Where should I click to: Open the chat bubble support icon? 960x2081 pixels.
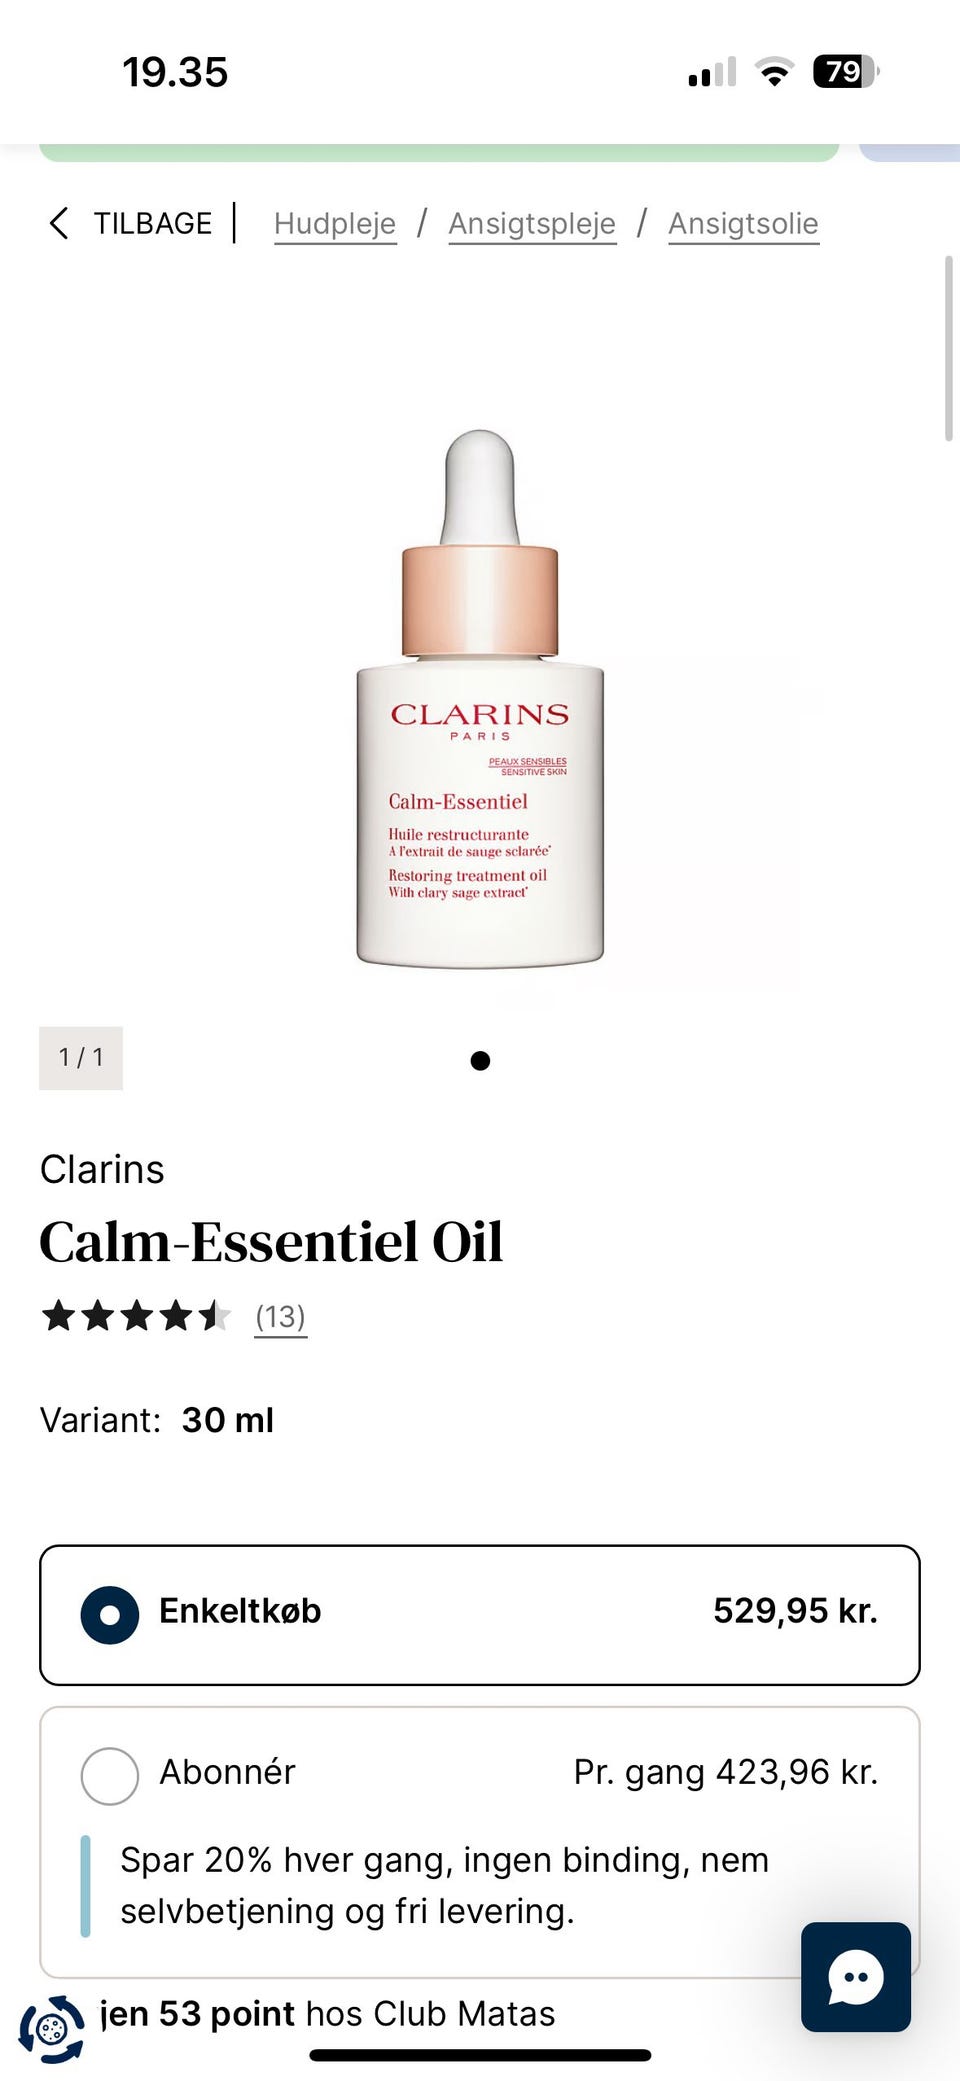[x=856, y=1977]
